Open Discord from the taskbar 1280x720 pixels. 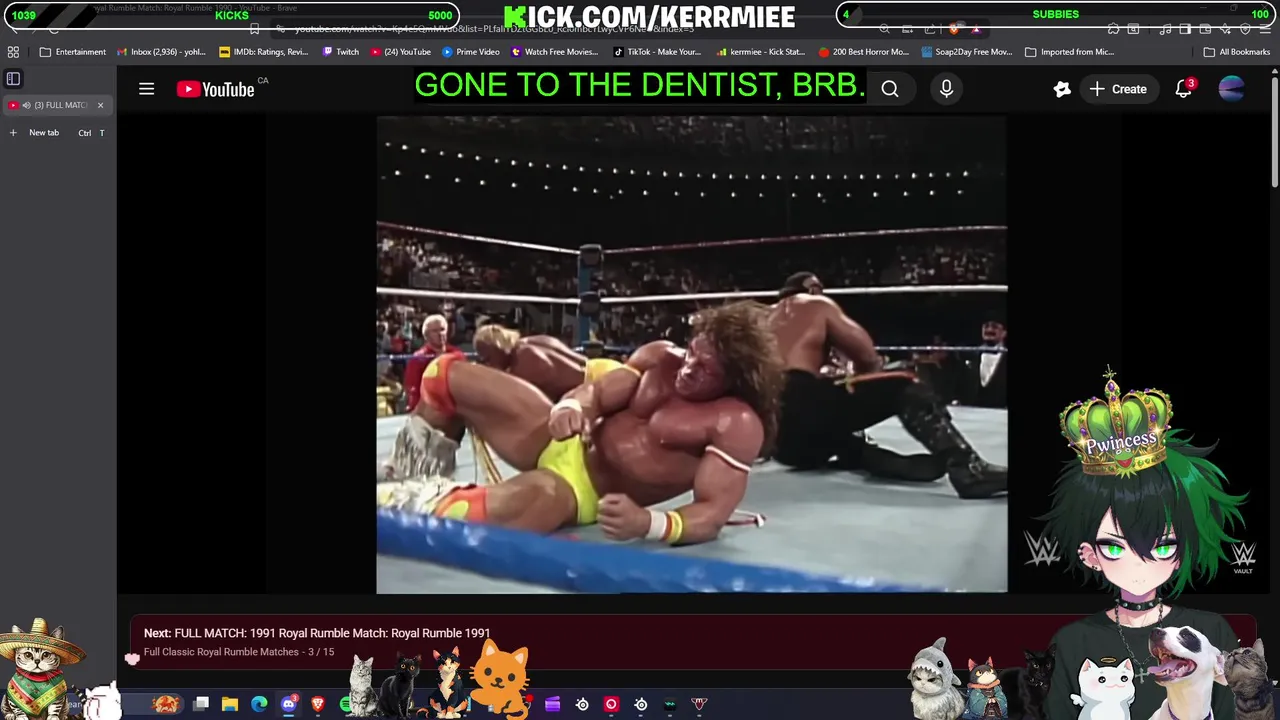(x=289, y=704)
